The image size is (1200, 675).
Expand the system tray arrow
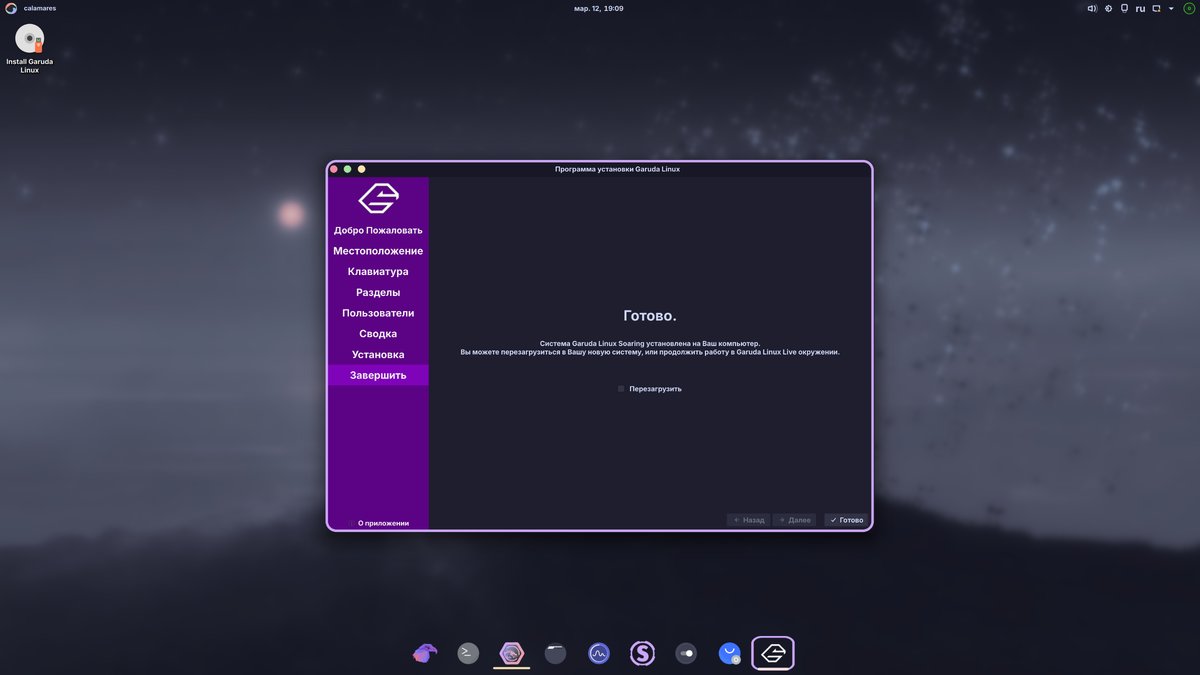coord(1171,8)
